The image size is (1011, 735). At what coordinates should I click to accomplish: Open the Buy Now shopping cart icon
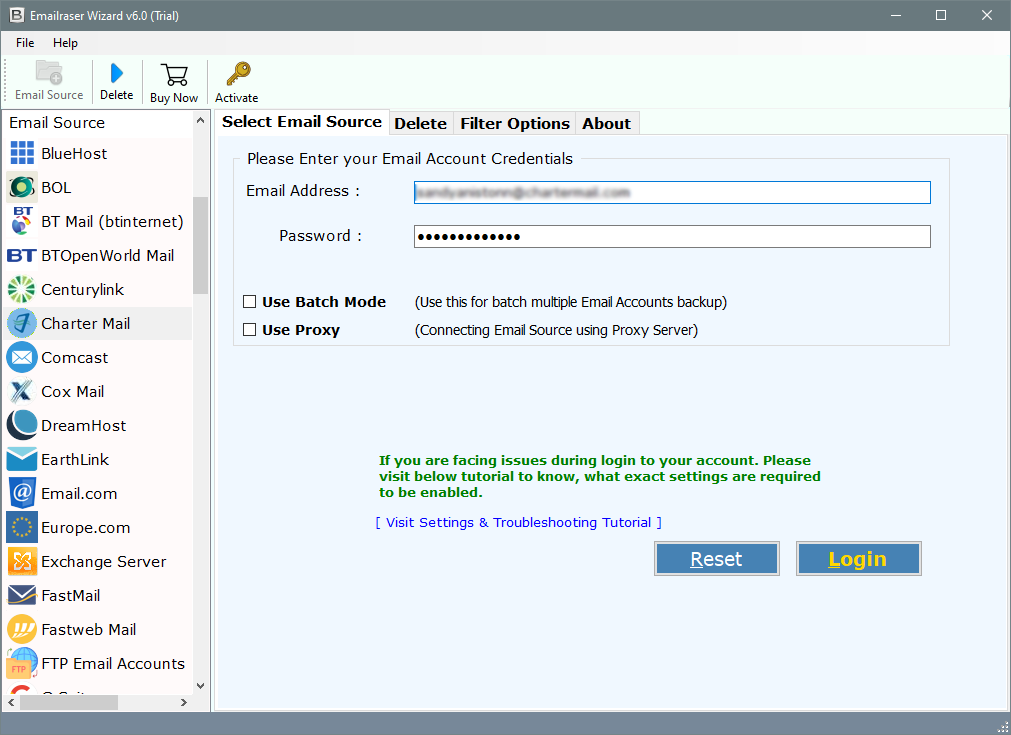click(x=174, y=75)
